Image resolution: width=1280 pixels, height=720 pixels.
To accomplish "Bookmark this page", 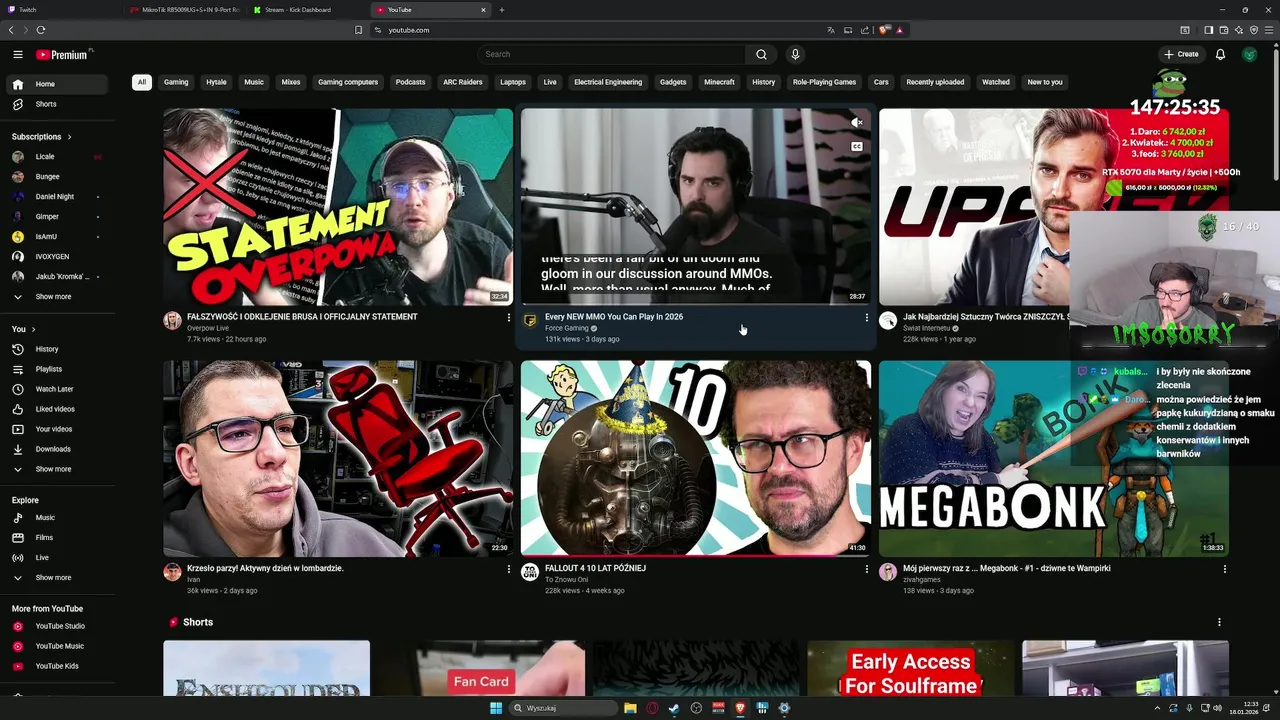I will coord(358,30).
